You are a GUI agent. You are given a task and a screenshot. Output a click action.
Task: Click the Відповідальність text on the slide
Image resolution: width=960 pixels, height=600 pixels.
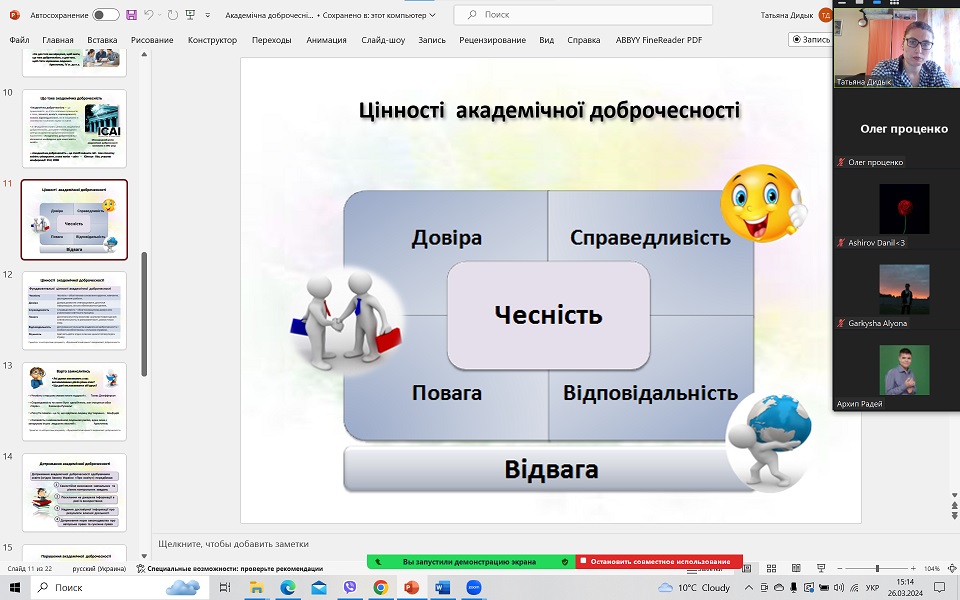click(650, 392)
